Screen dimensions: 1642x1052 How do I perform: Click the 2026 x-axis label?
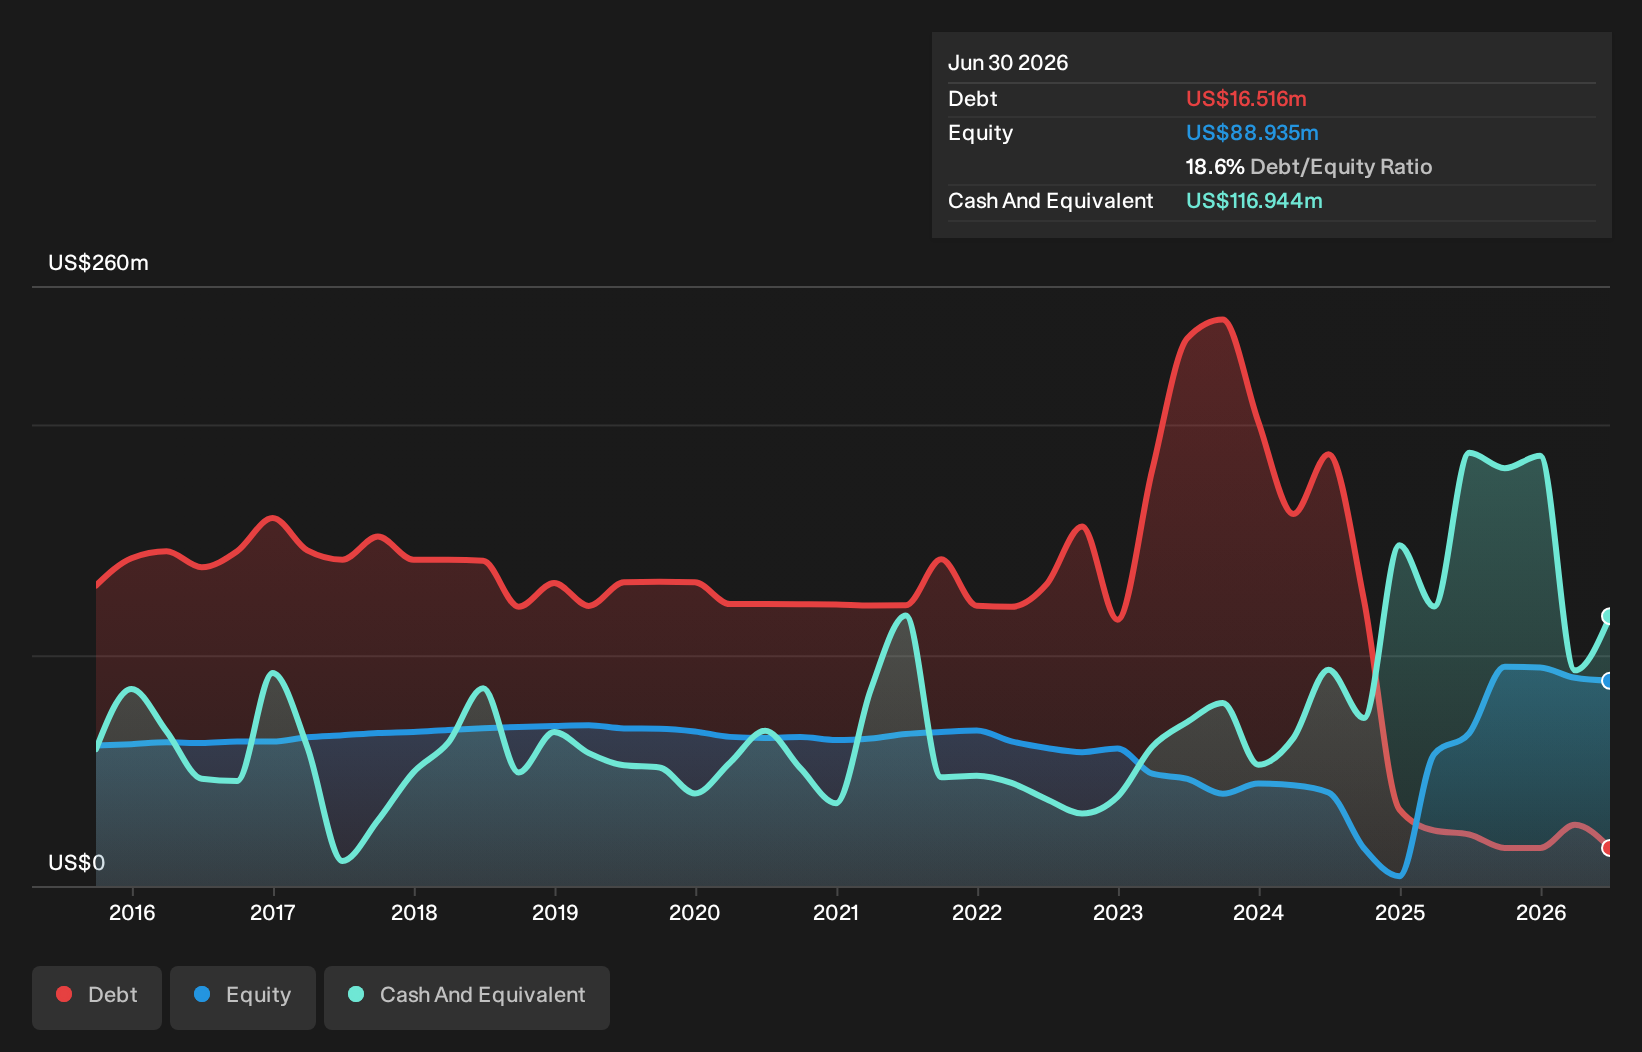click(1541, 912)
